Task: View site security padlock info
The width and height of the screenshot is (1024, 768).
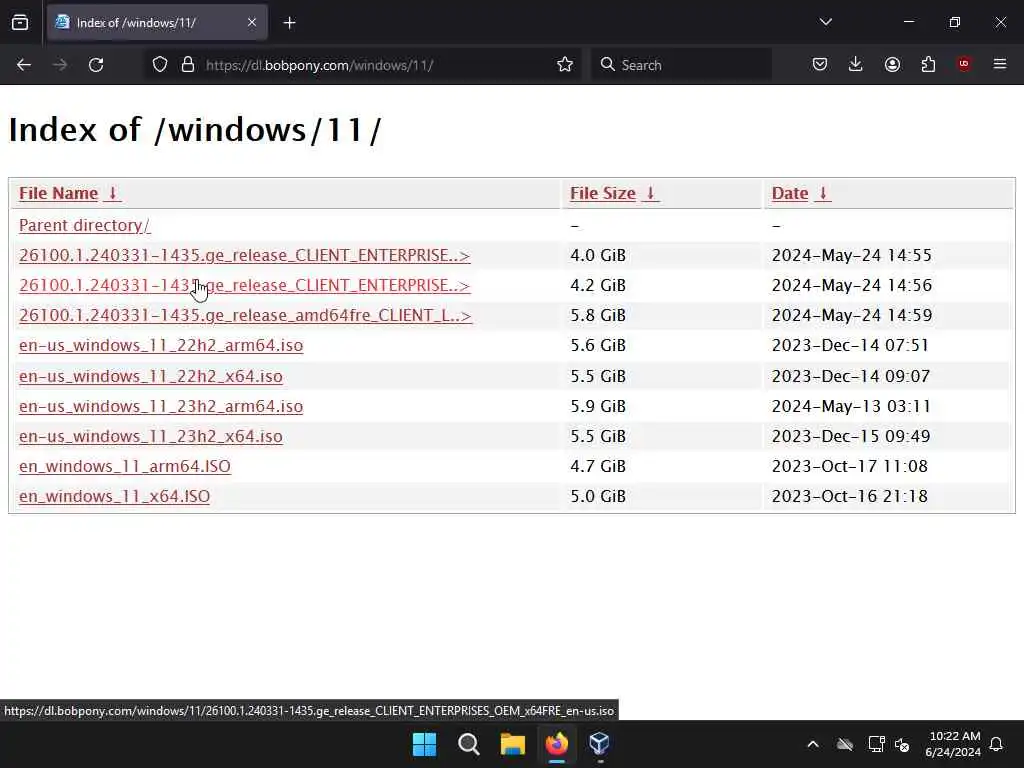Action: (x=188, y=65)
